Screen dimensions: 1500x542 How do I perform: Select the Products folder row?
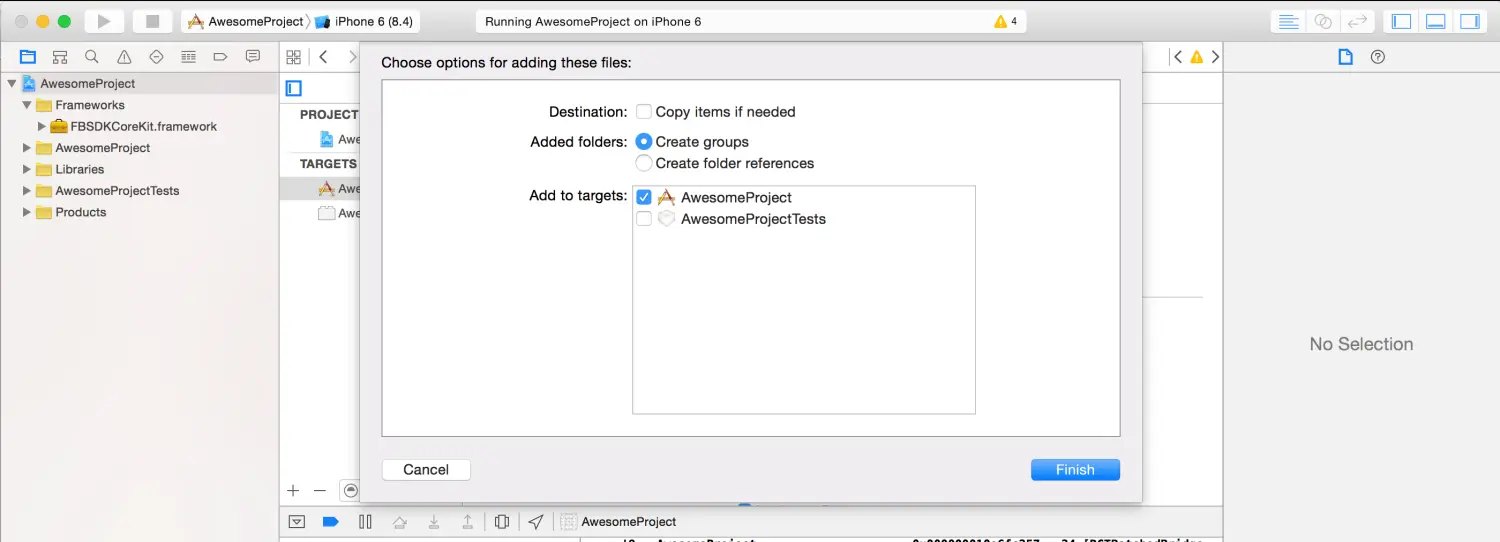point(140,212)
